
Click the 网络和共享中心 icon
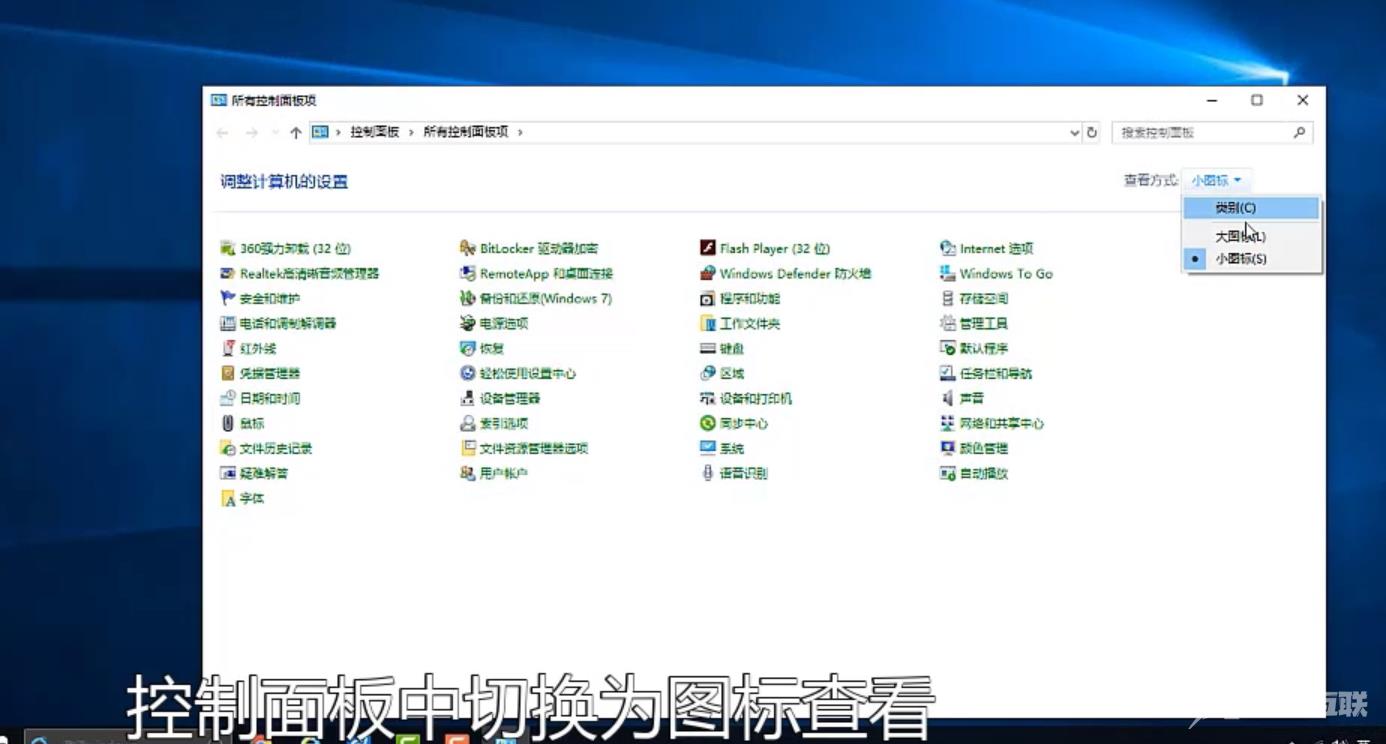click(x=947, y=423)
